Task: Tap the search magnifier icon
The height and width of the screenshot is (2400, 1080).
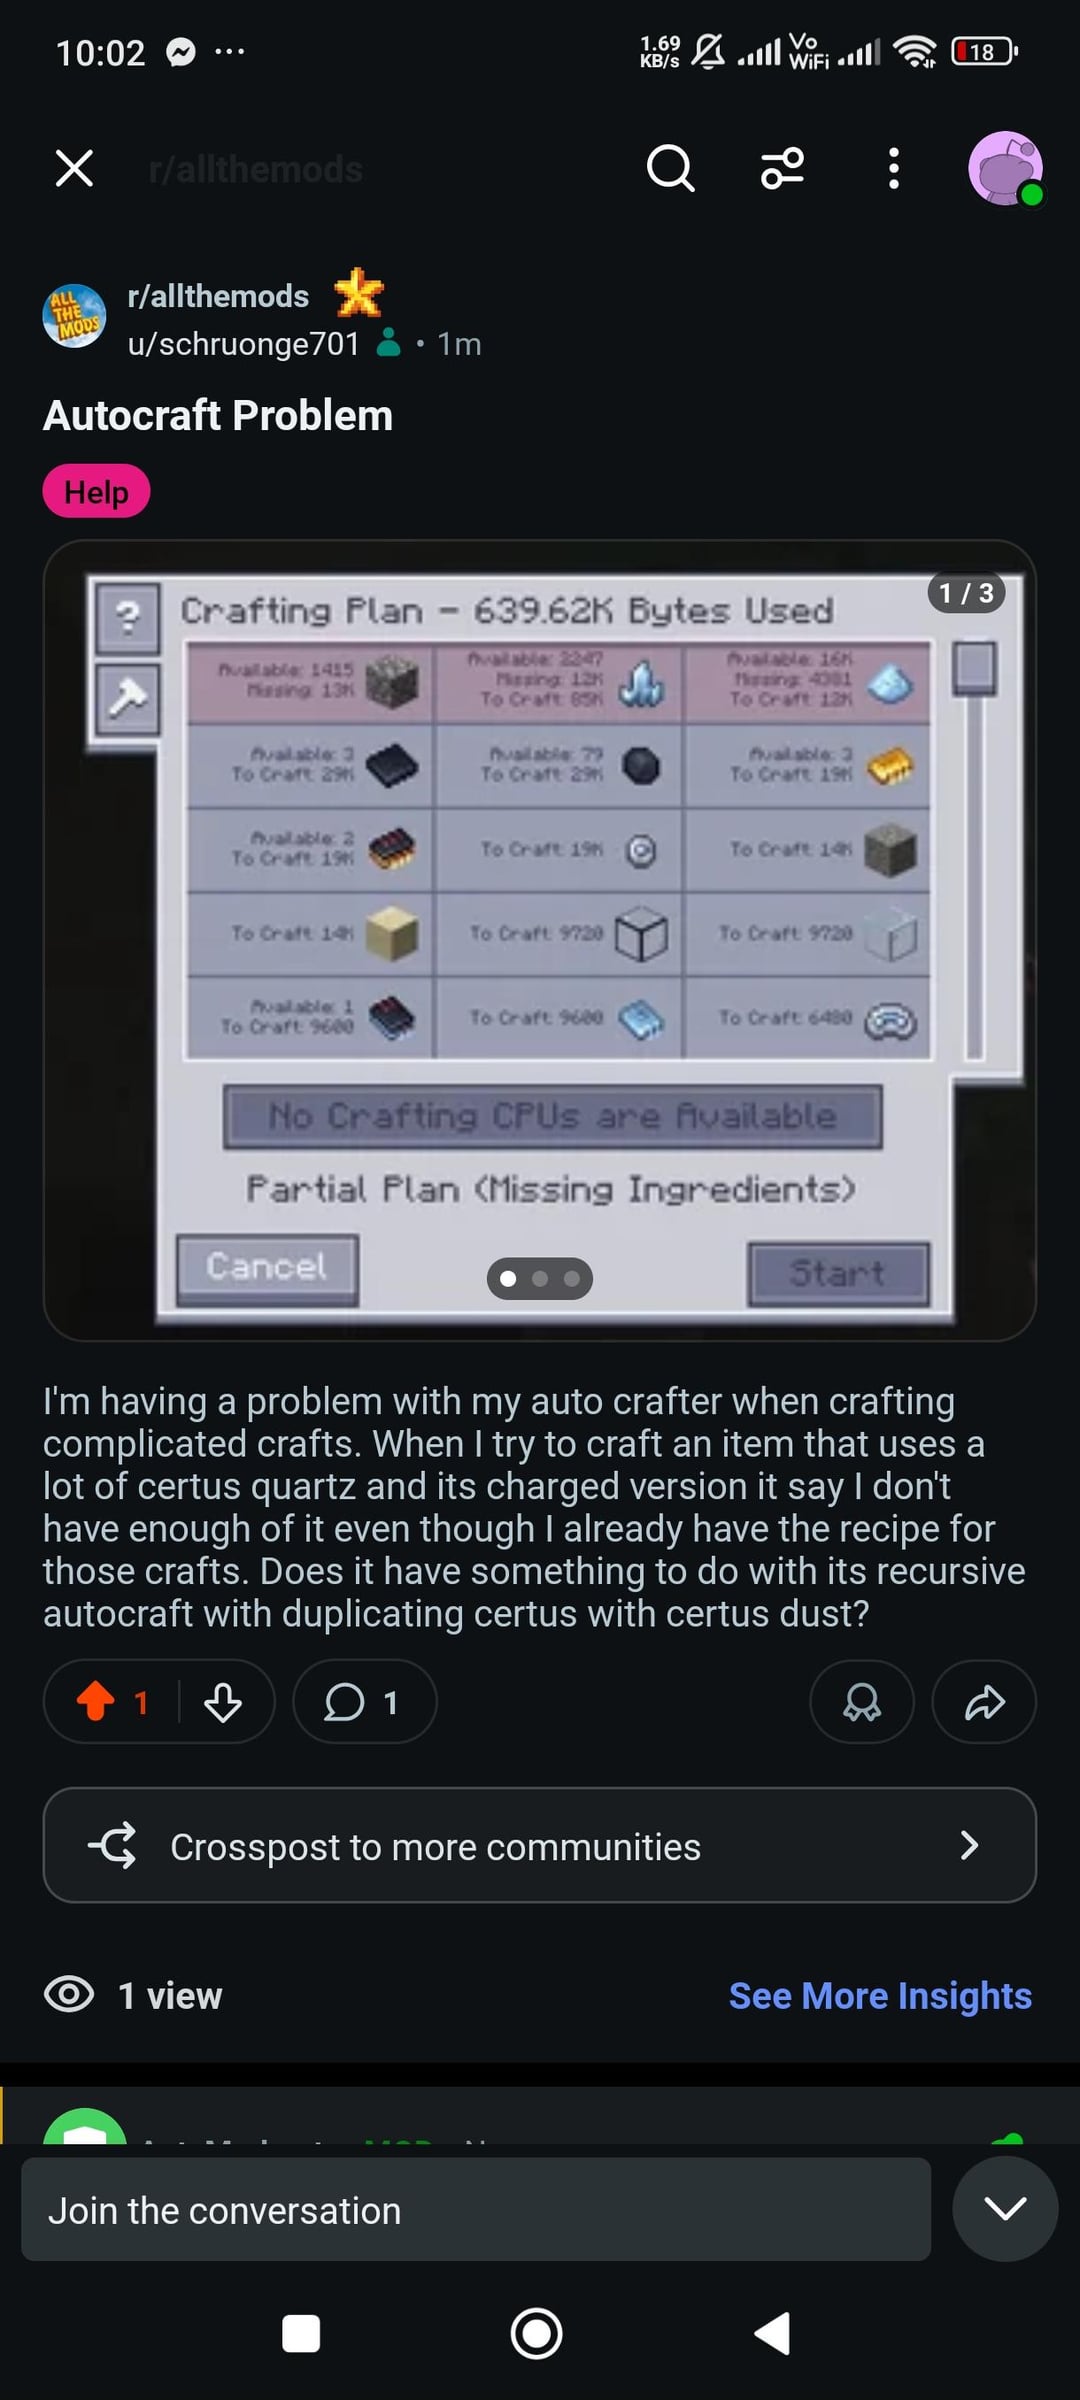Action: coord(670,168)
